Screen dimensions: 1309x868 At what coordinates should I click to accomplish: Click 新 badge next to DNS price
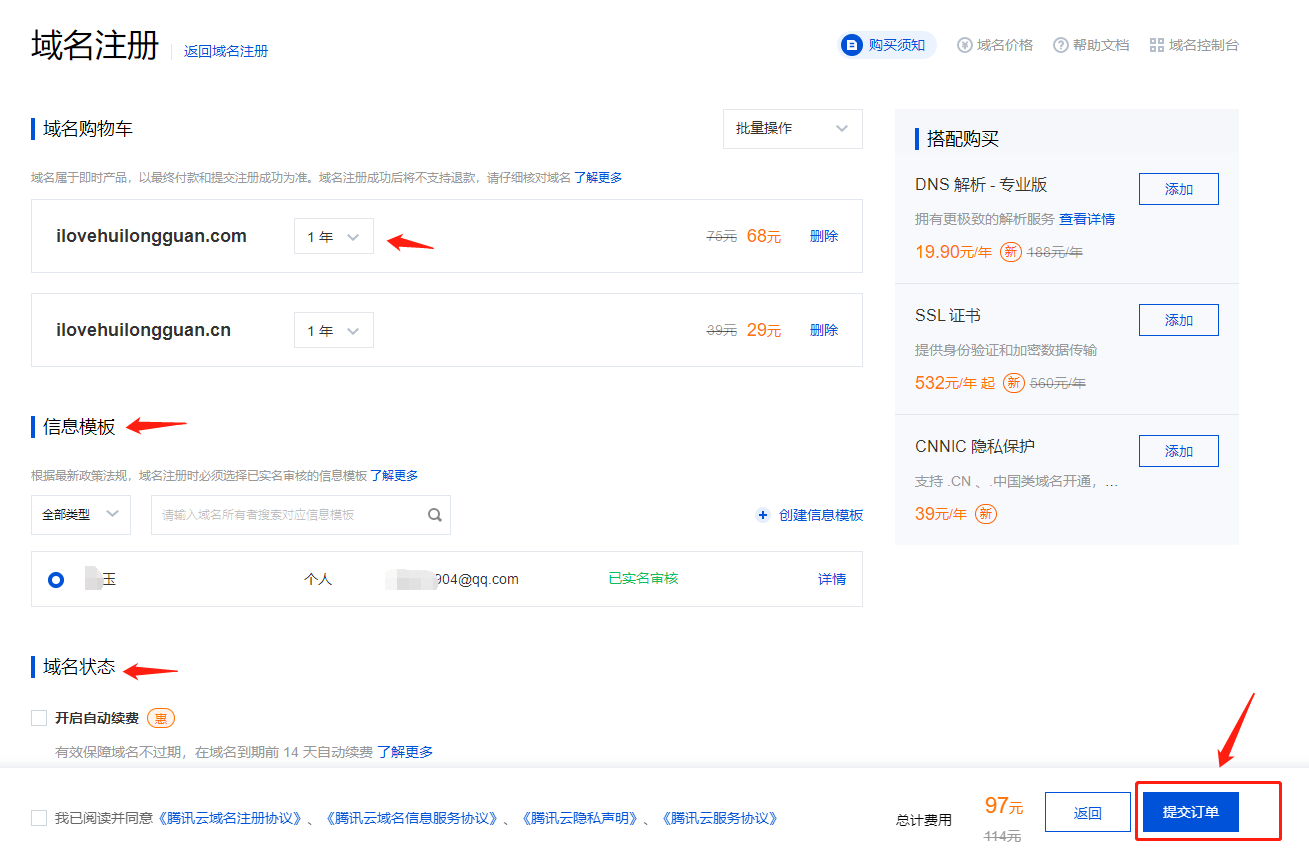tap(1011, 252)
